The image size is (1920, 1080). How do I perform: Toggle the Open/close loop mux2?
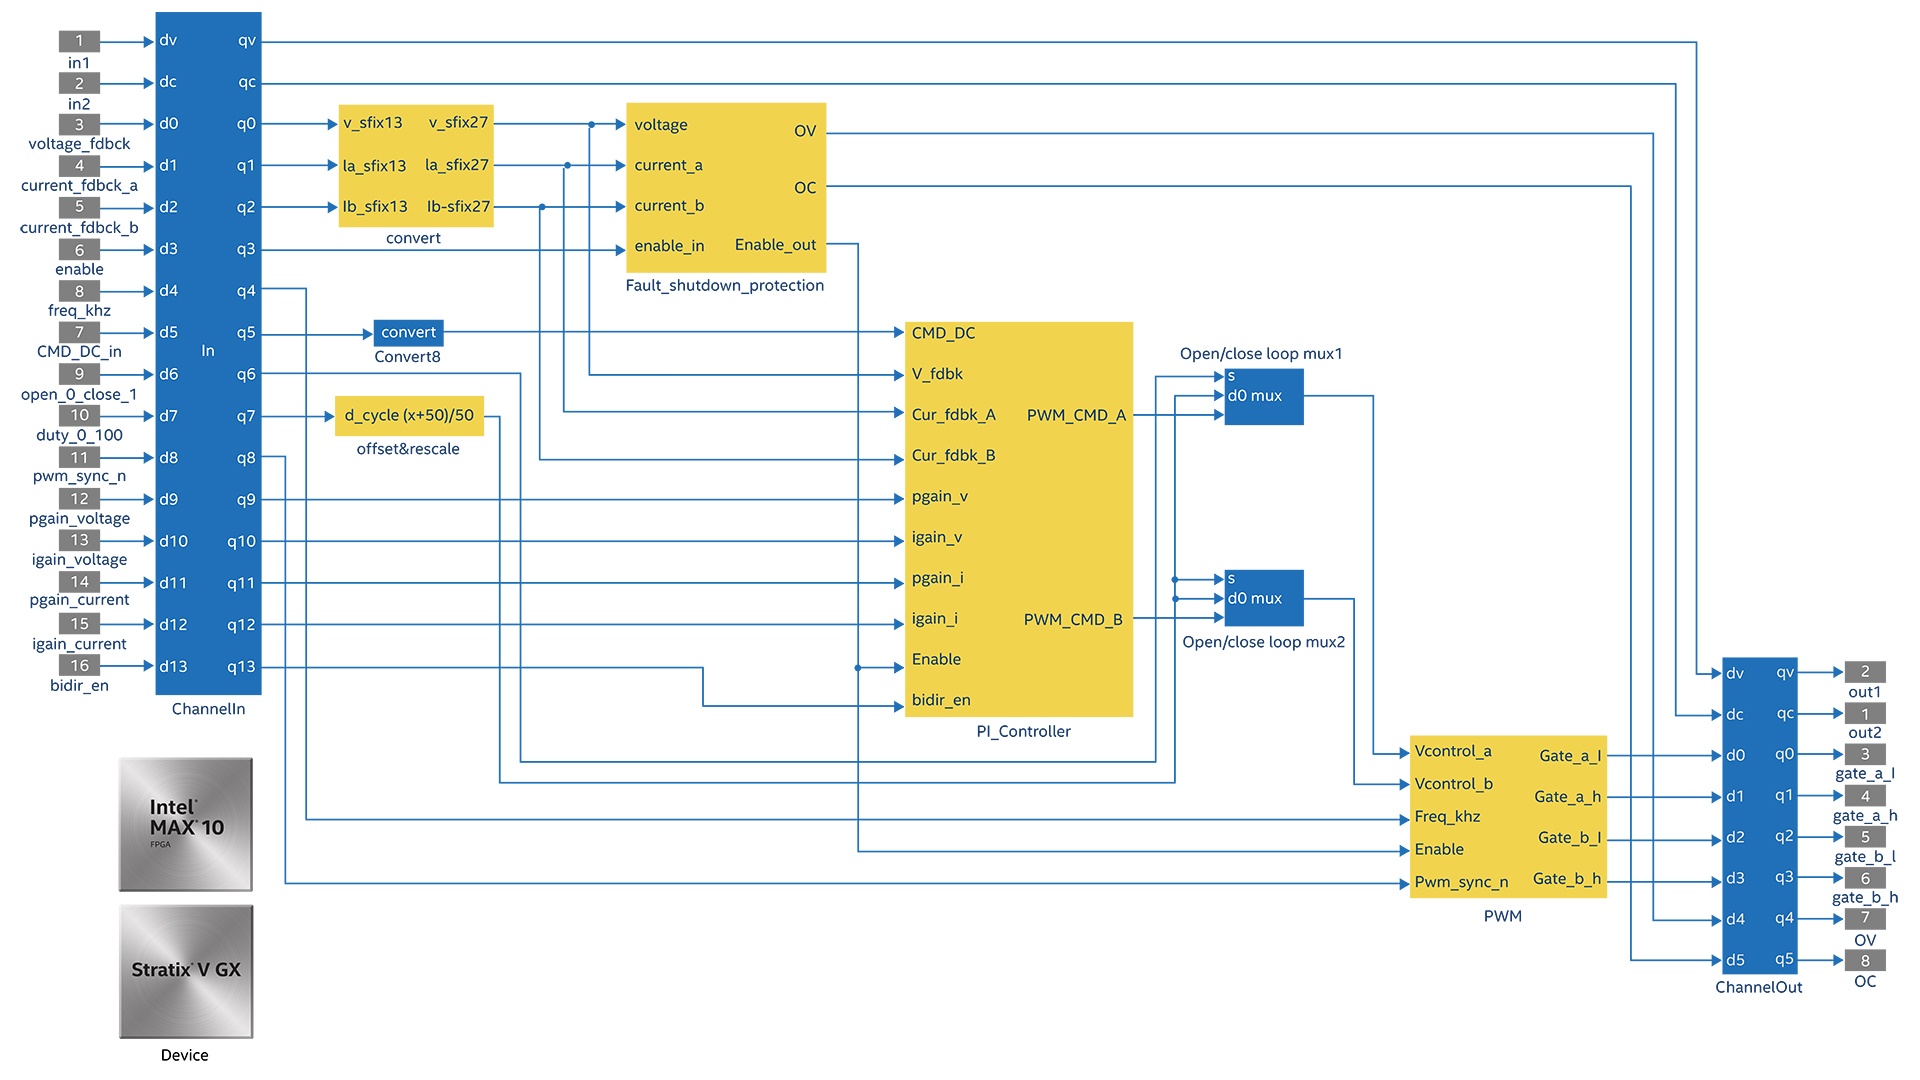pos(1263,597)
